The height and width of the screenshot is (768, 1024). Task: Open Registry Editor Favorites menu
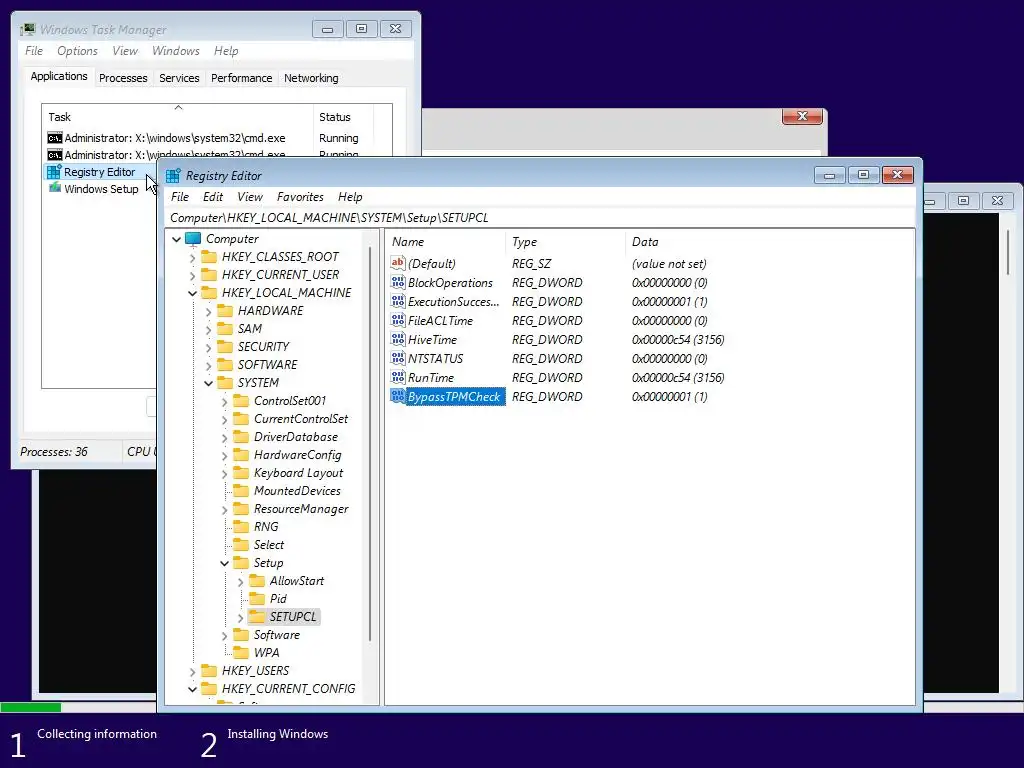click(x=300, y=197)
